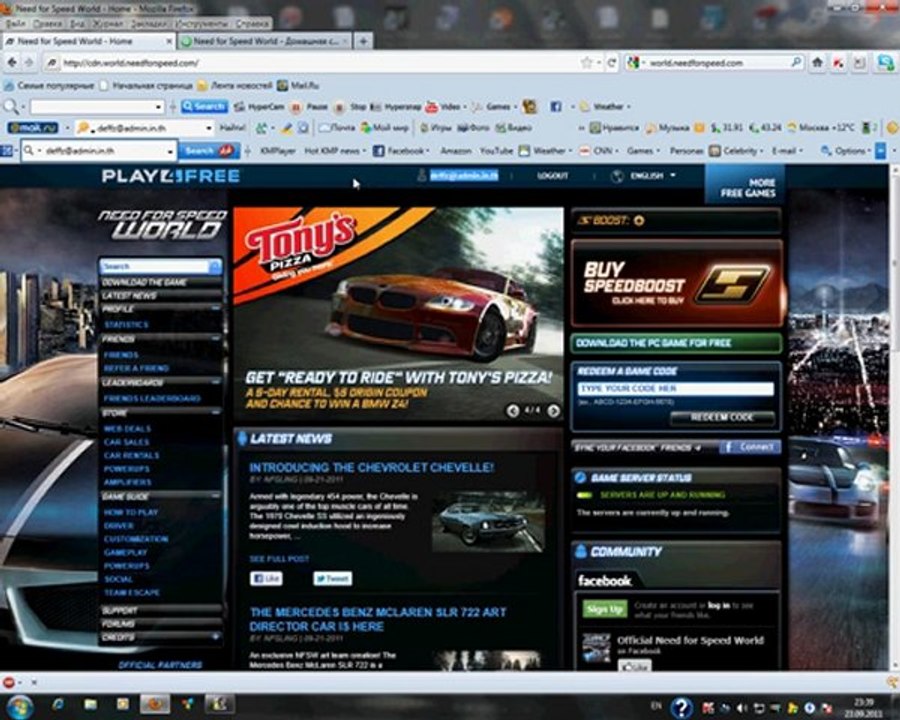Screen dimensions: 900x720
Task: Click the Tweet button under Chevelle post
Action: [332, 578]
